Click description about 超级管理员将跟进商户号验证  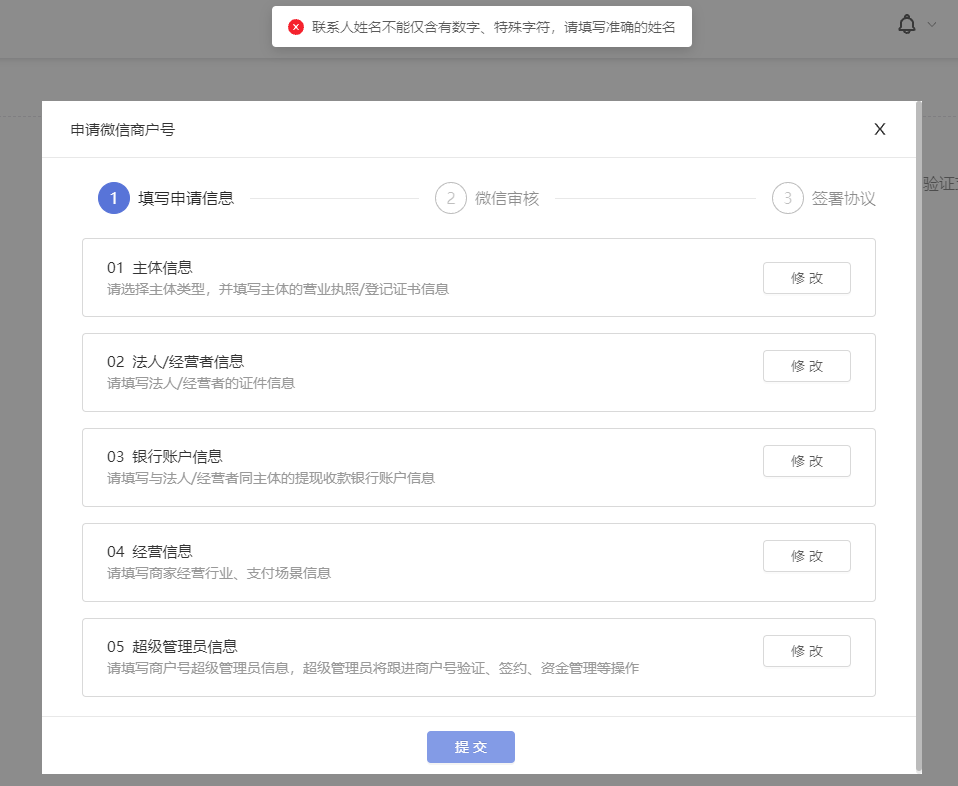pyautogui.click(x=373, y=668)
